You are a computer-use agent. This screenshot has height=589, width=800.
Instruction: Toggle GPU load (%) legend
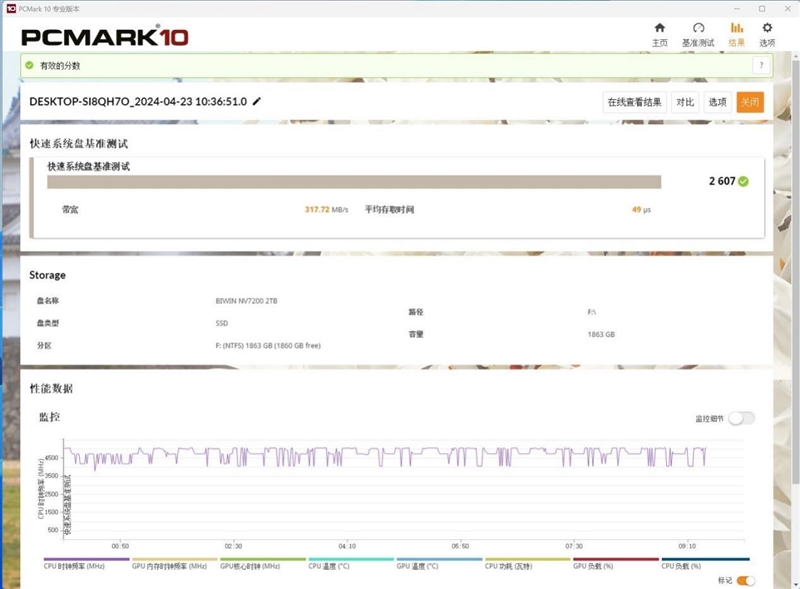coord(616,563)
